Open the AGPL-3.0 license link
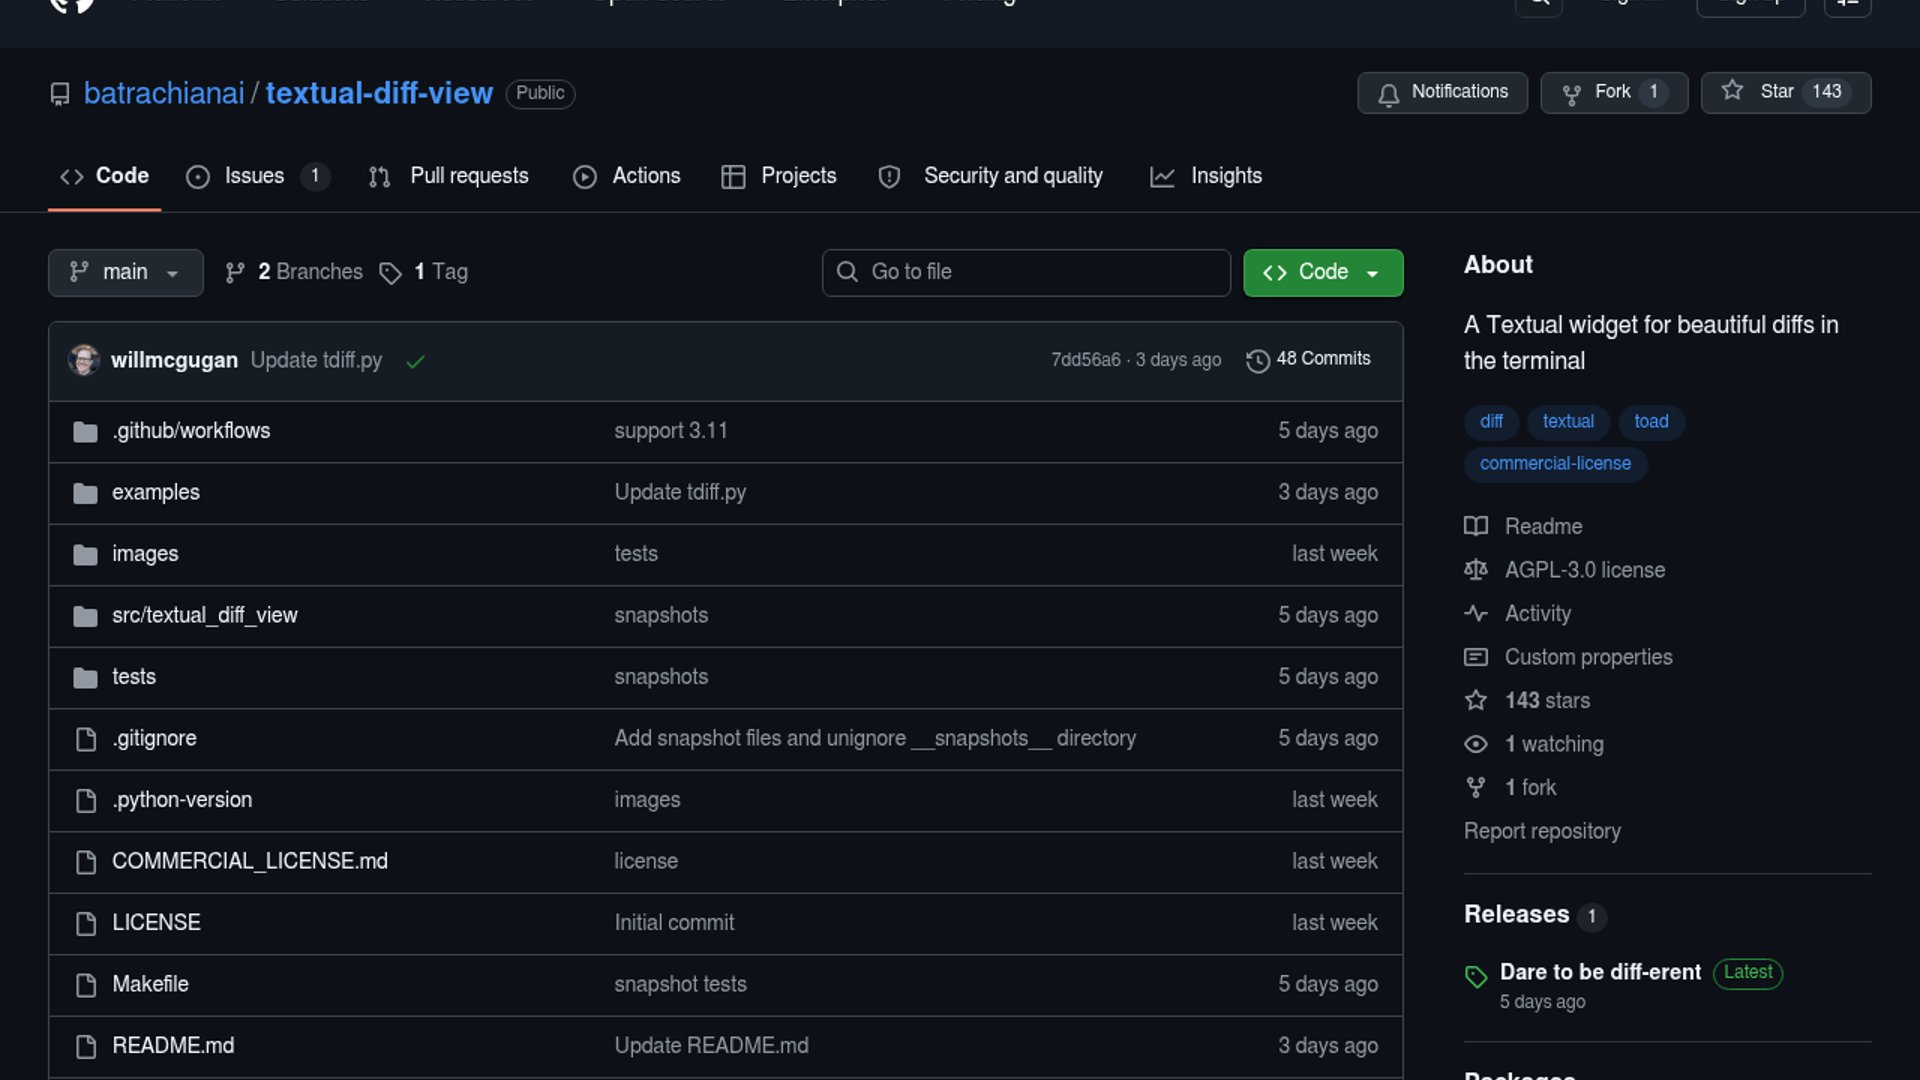 click(1584, 570)
